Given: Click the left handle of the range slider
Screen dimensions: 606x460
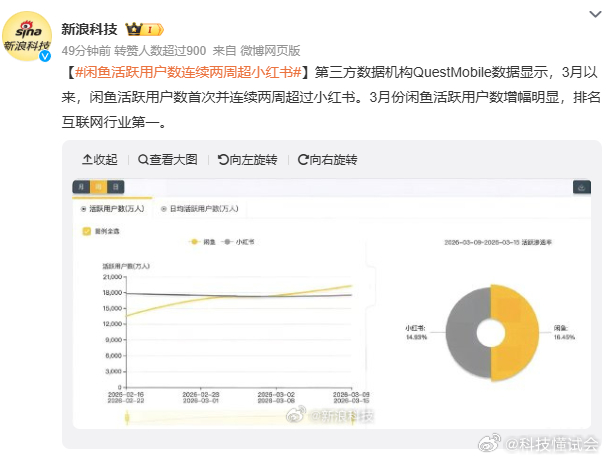Looking at the screenshot, I should 127,418.
